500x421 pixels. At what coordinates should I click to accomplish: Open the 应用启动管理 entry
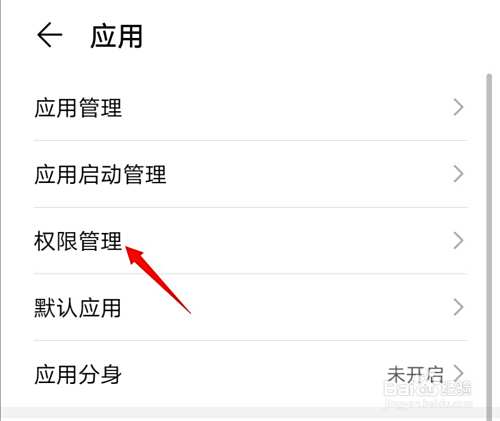tap(250, 174)
